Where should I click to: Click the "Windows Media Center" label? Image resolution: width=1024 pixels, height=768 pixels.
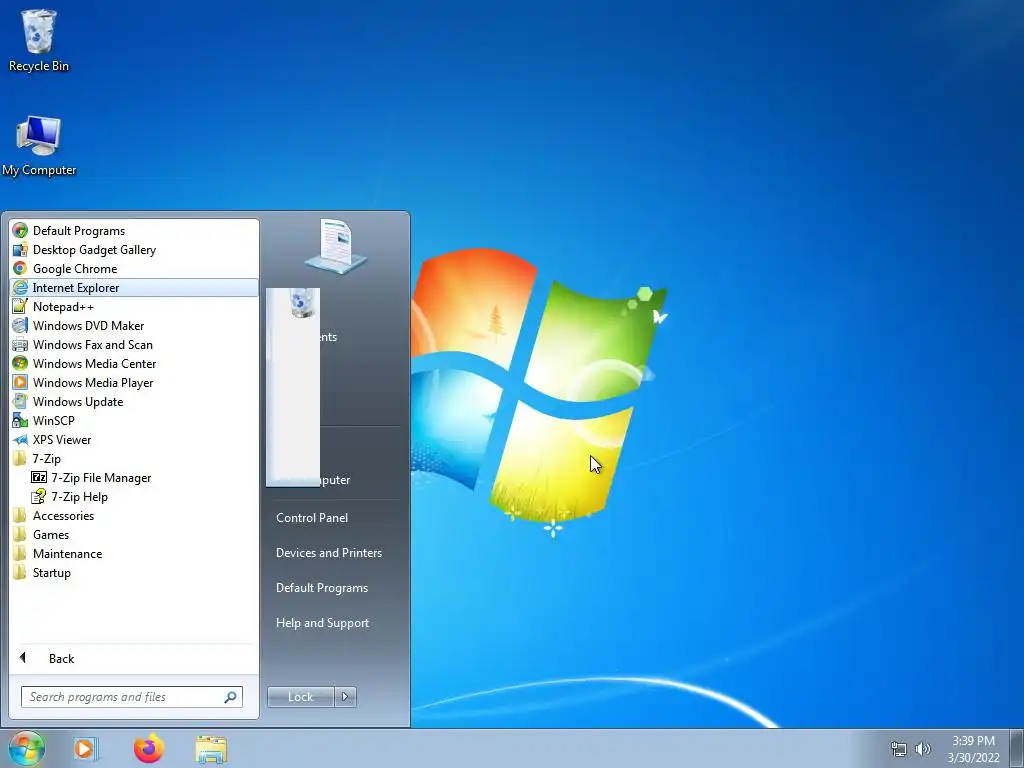point(95,363)
